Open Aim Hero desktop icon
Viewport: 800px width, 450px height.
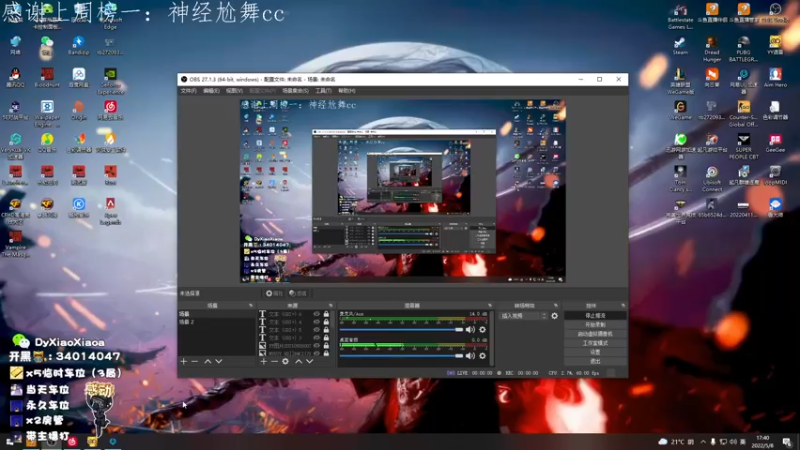point(775,78)
